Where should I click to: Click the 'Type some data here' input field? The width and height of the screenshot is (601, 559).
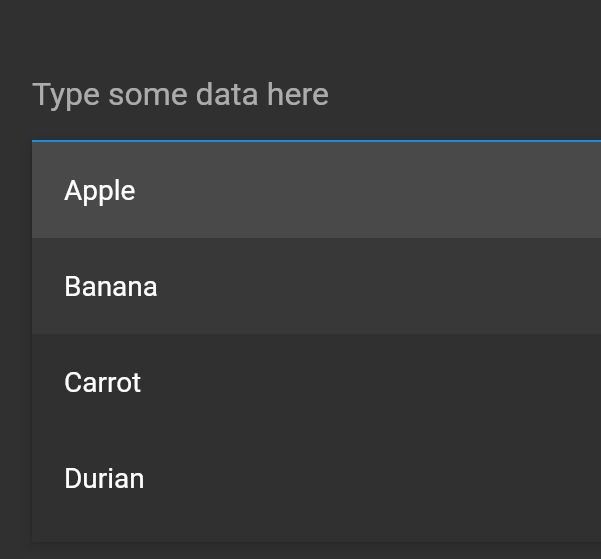pos(300,95)
